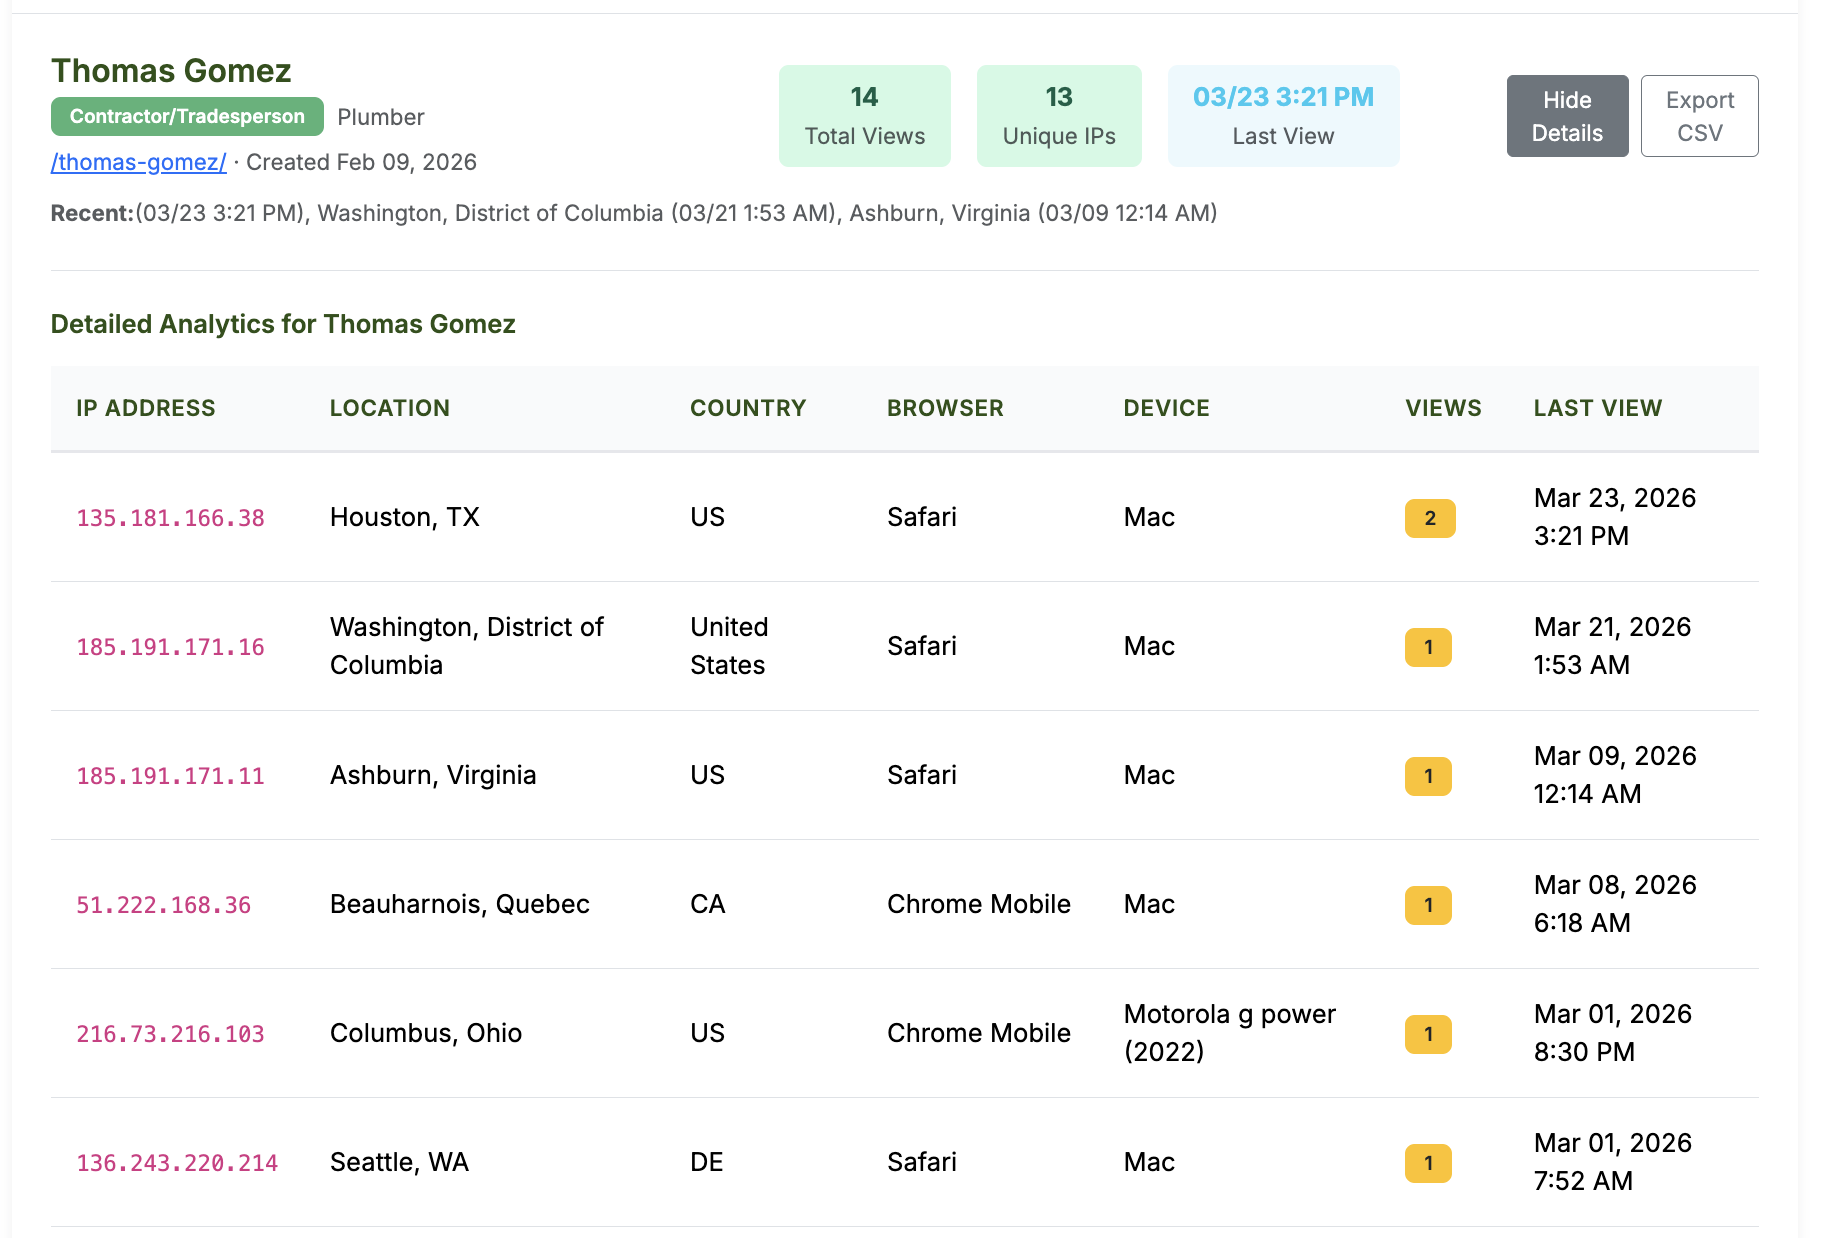Select the 13 Unique IPs card
Image resolution: width=1824 pixels, height=1238 pixels.
1058,115
